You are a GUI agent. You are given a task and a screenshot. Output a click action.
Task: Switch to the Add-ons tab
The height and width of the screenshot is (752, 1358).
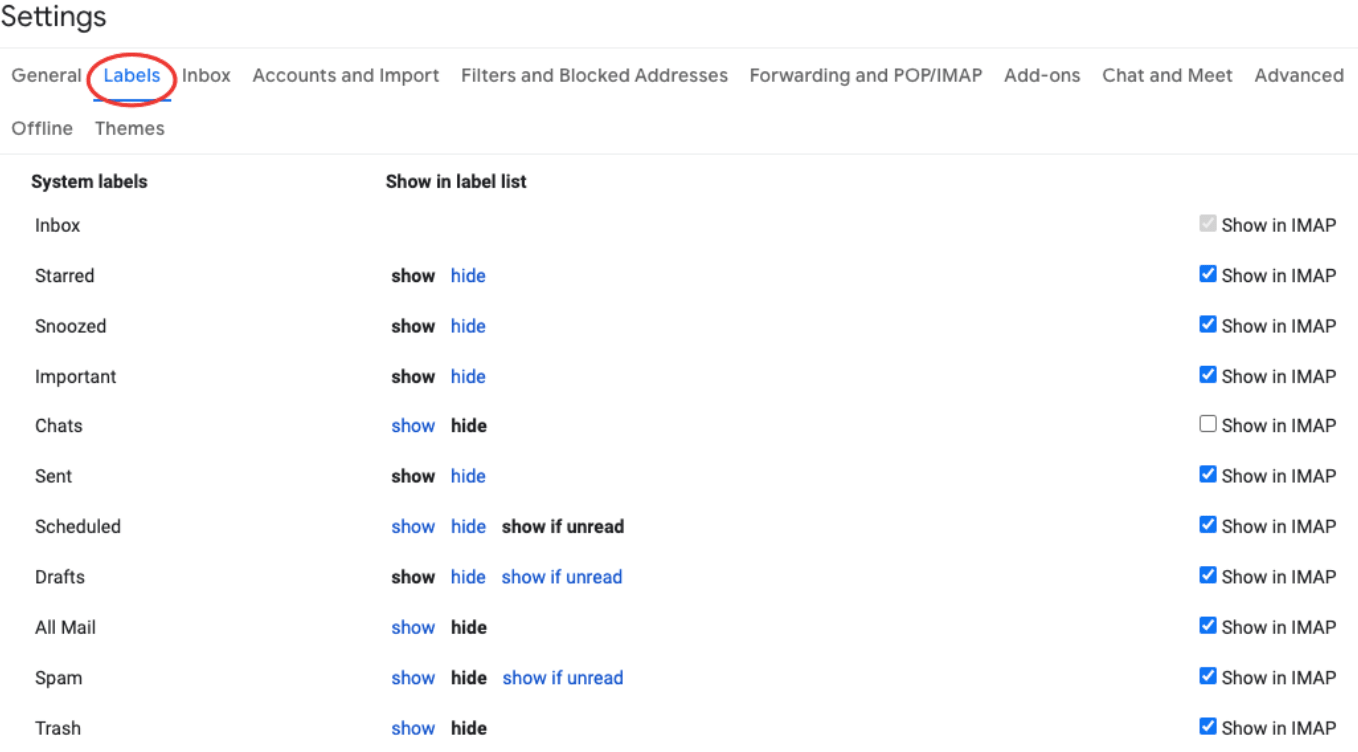[1042, 75]
